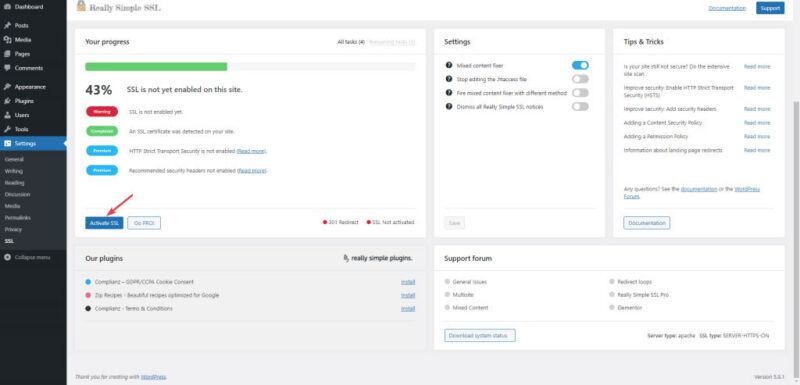Read more about the extensive site scan
800x385 pixels.
tap(757, 66)
